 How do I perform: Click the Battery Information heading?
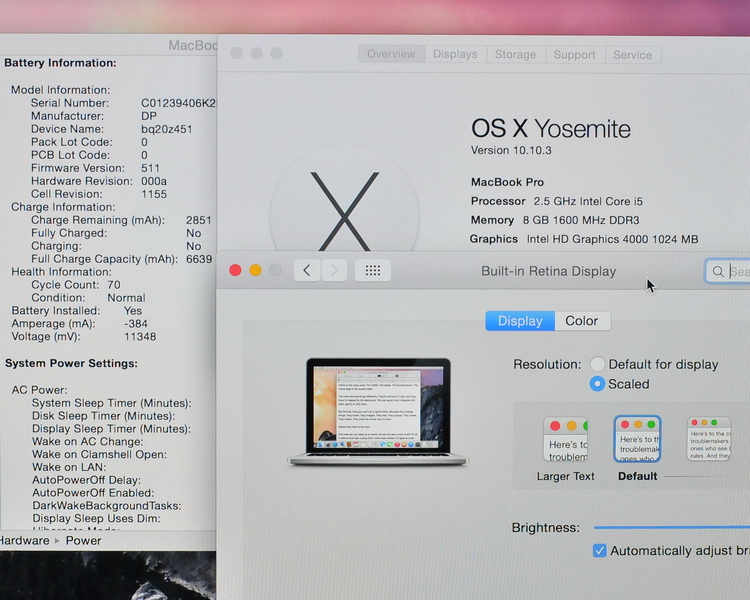point(60,63)
